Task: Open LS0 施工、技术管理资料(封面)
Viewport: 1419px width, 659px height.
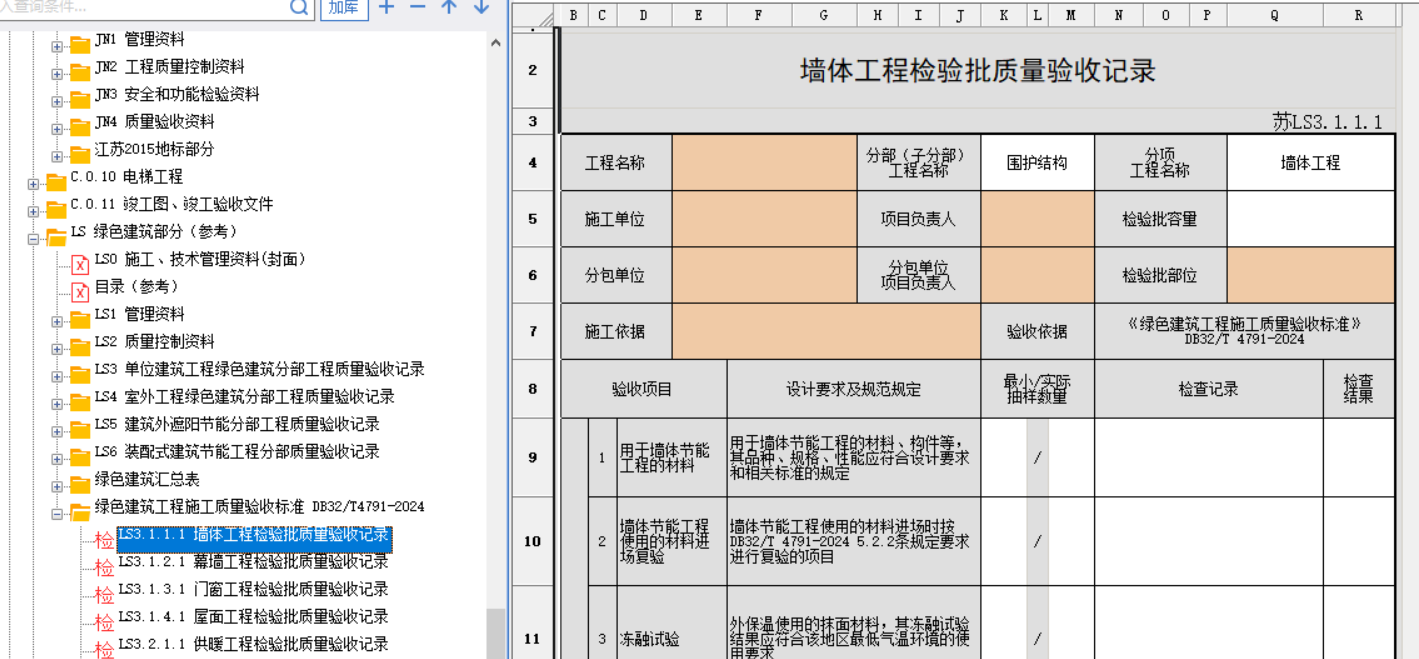Action: (x=200, y=259)
